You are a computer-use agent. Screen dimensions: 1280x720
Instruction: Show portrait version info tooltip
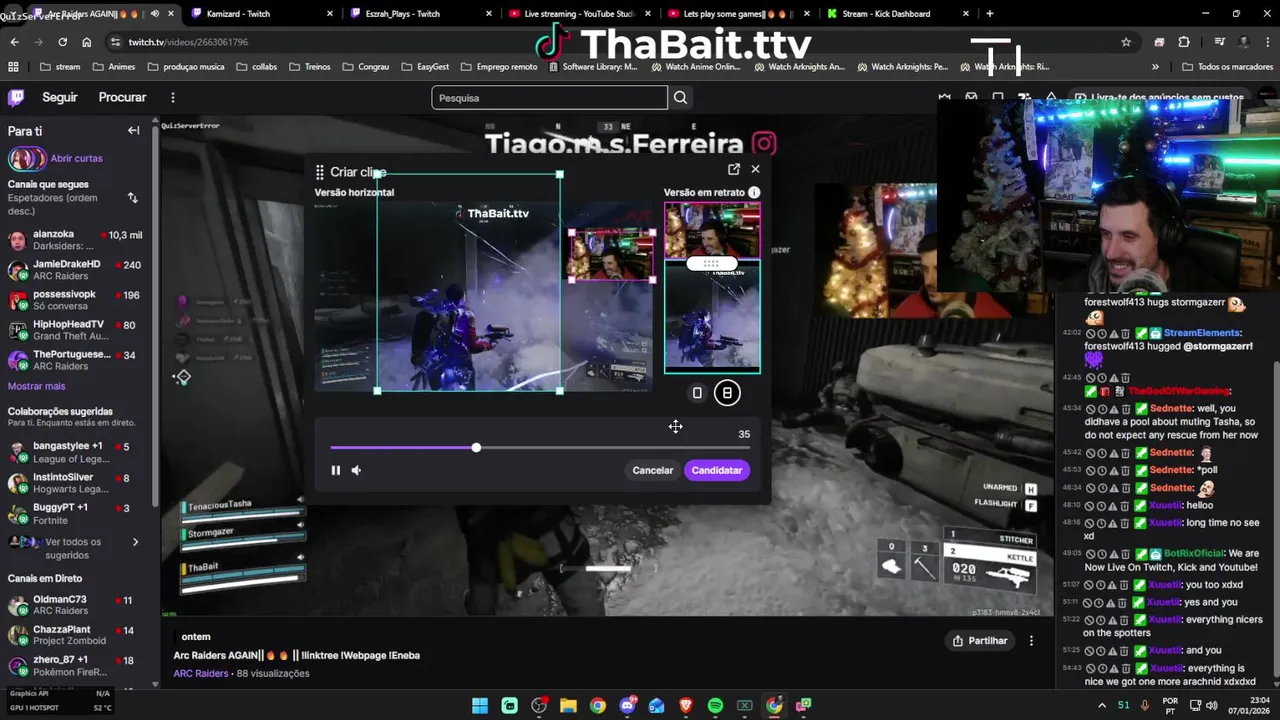click(x=754, y=192)
